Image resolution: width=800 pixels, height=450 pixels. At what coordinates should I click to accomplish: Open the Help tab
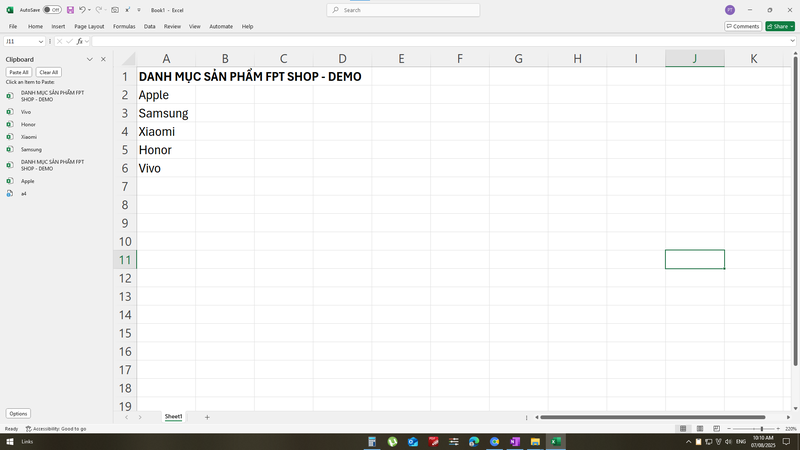coord(247,27)
